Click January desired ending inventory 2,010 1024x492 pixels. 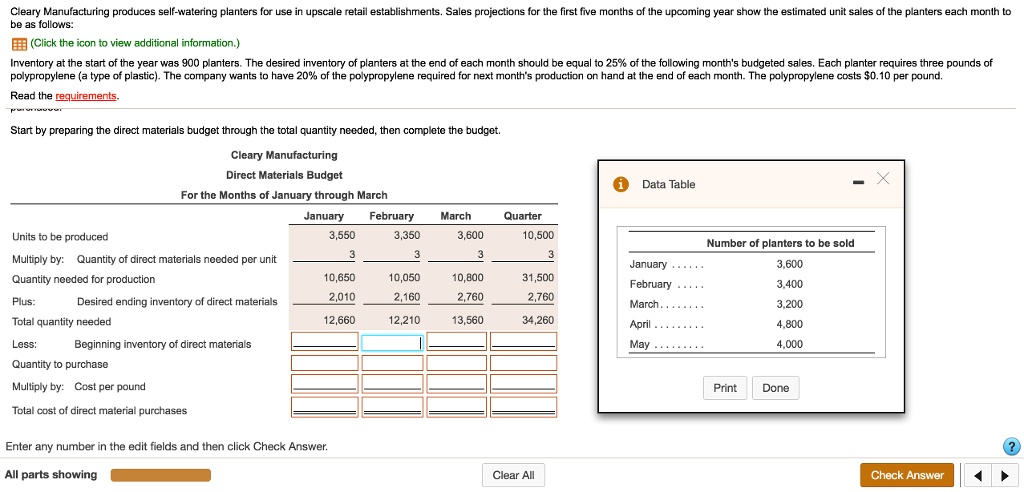coord(342,297)
